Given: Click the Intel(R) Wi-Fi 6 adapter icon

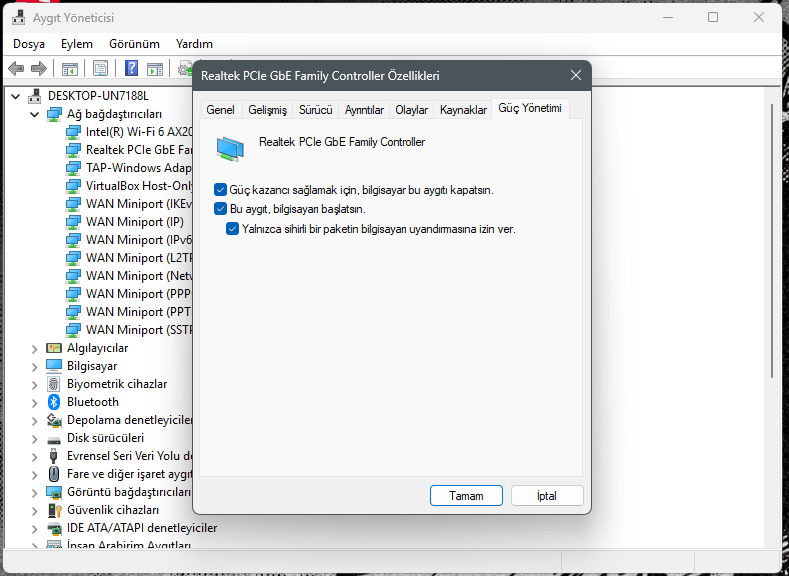Looking at the screenshot, I should [73, 132].
